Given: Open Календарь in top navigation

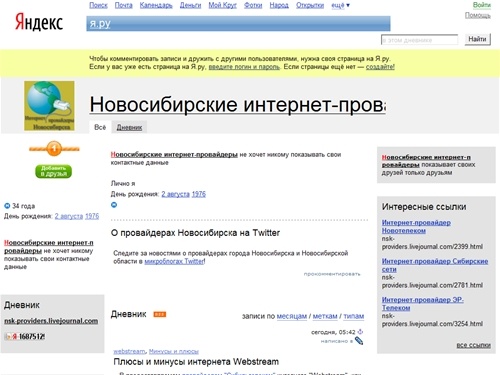Looking at the screenshot, I should [156, 5].
